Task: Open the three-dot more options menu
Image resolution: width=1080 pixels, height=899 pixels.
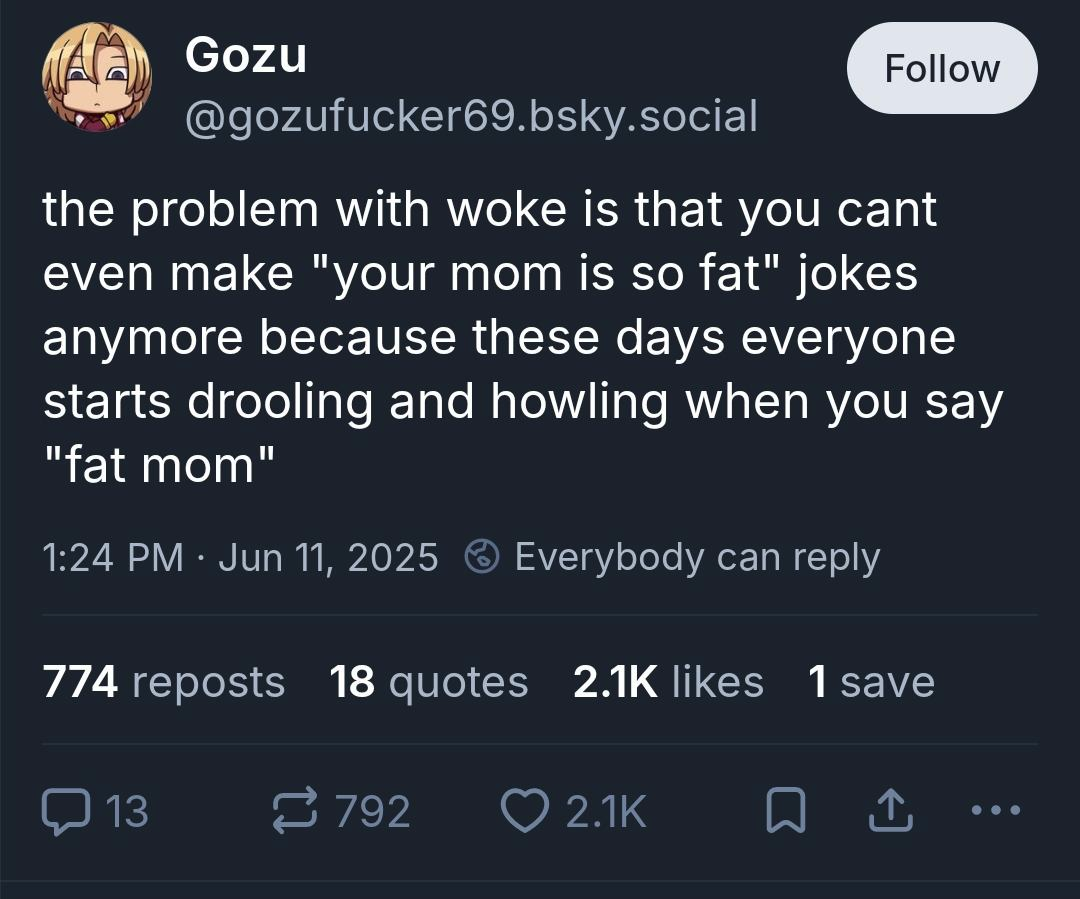Action: click(995, 811)
